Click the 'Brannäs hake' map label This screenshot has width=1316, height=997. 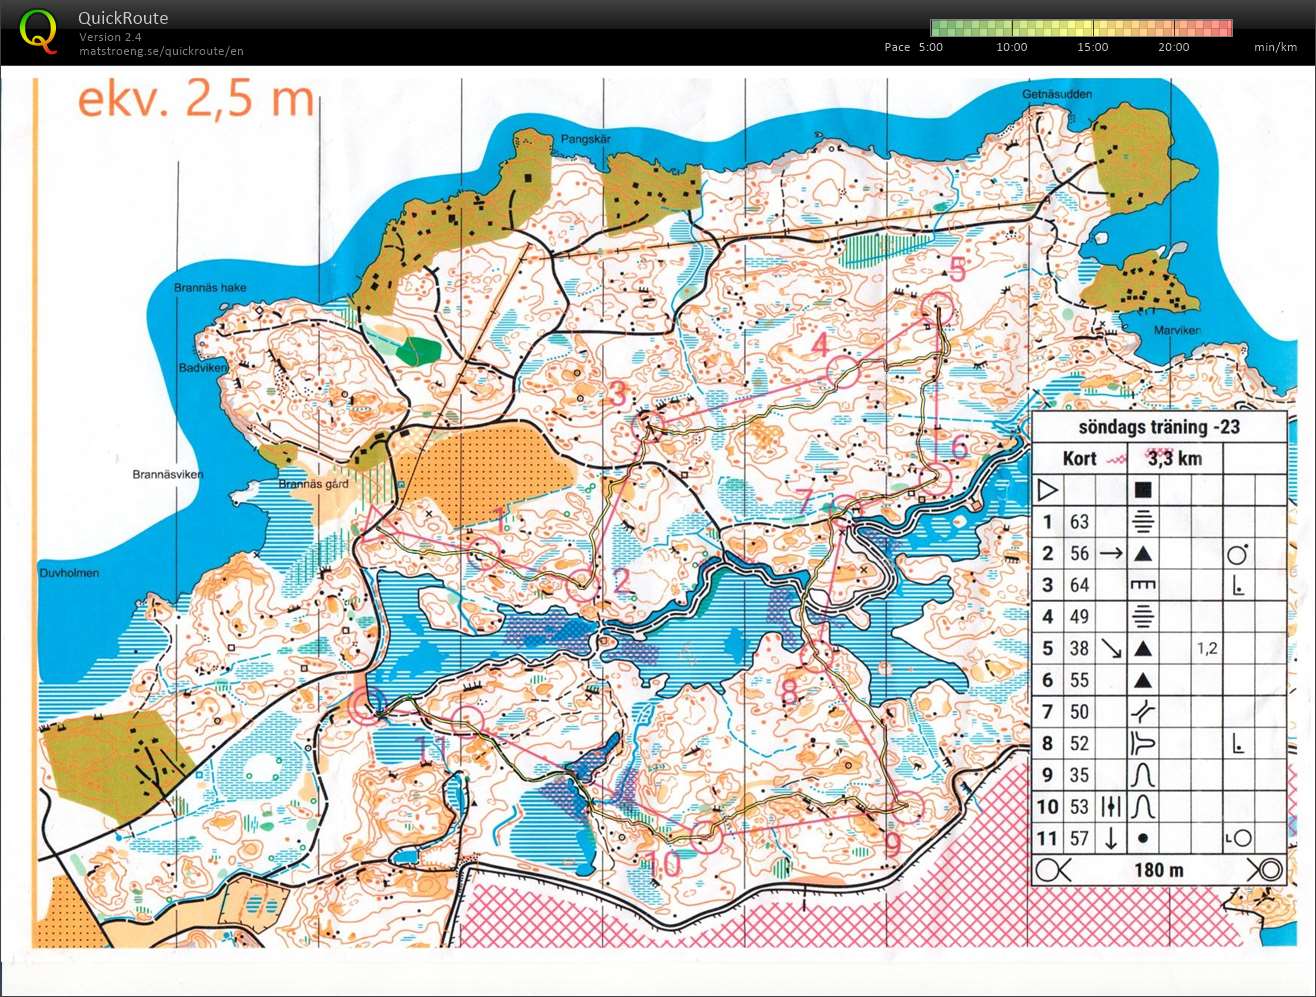210,288
